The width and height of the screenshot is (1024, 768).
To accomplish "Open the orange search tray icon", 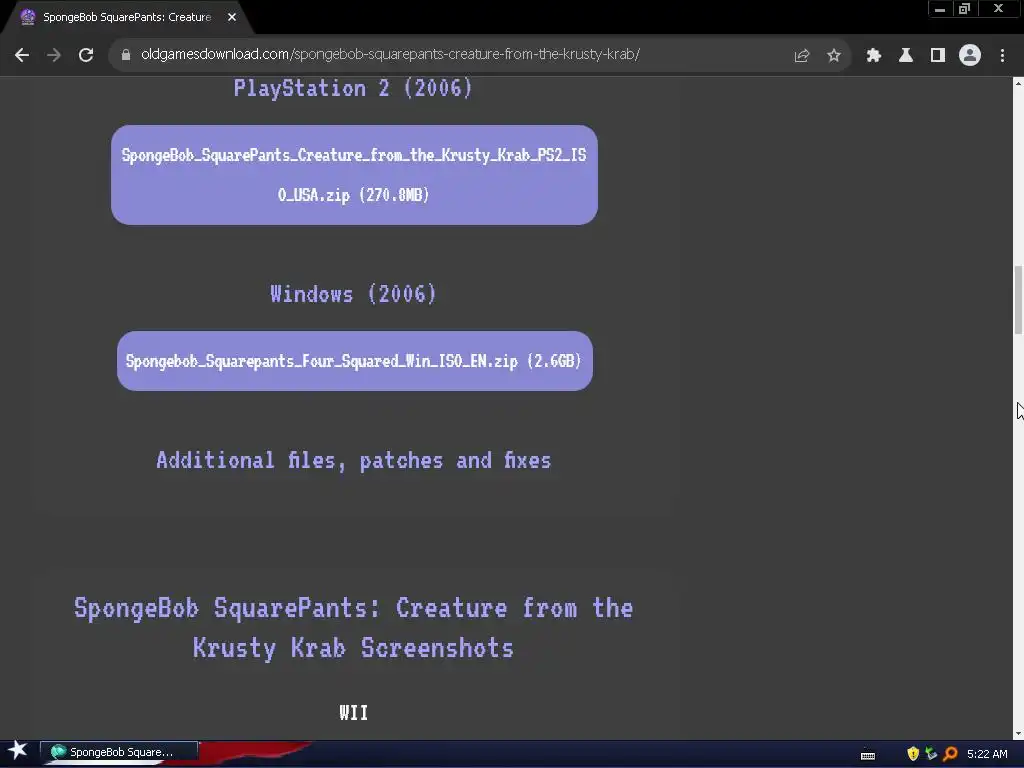I will click(951, 754).
